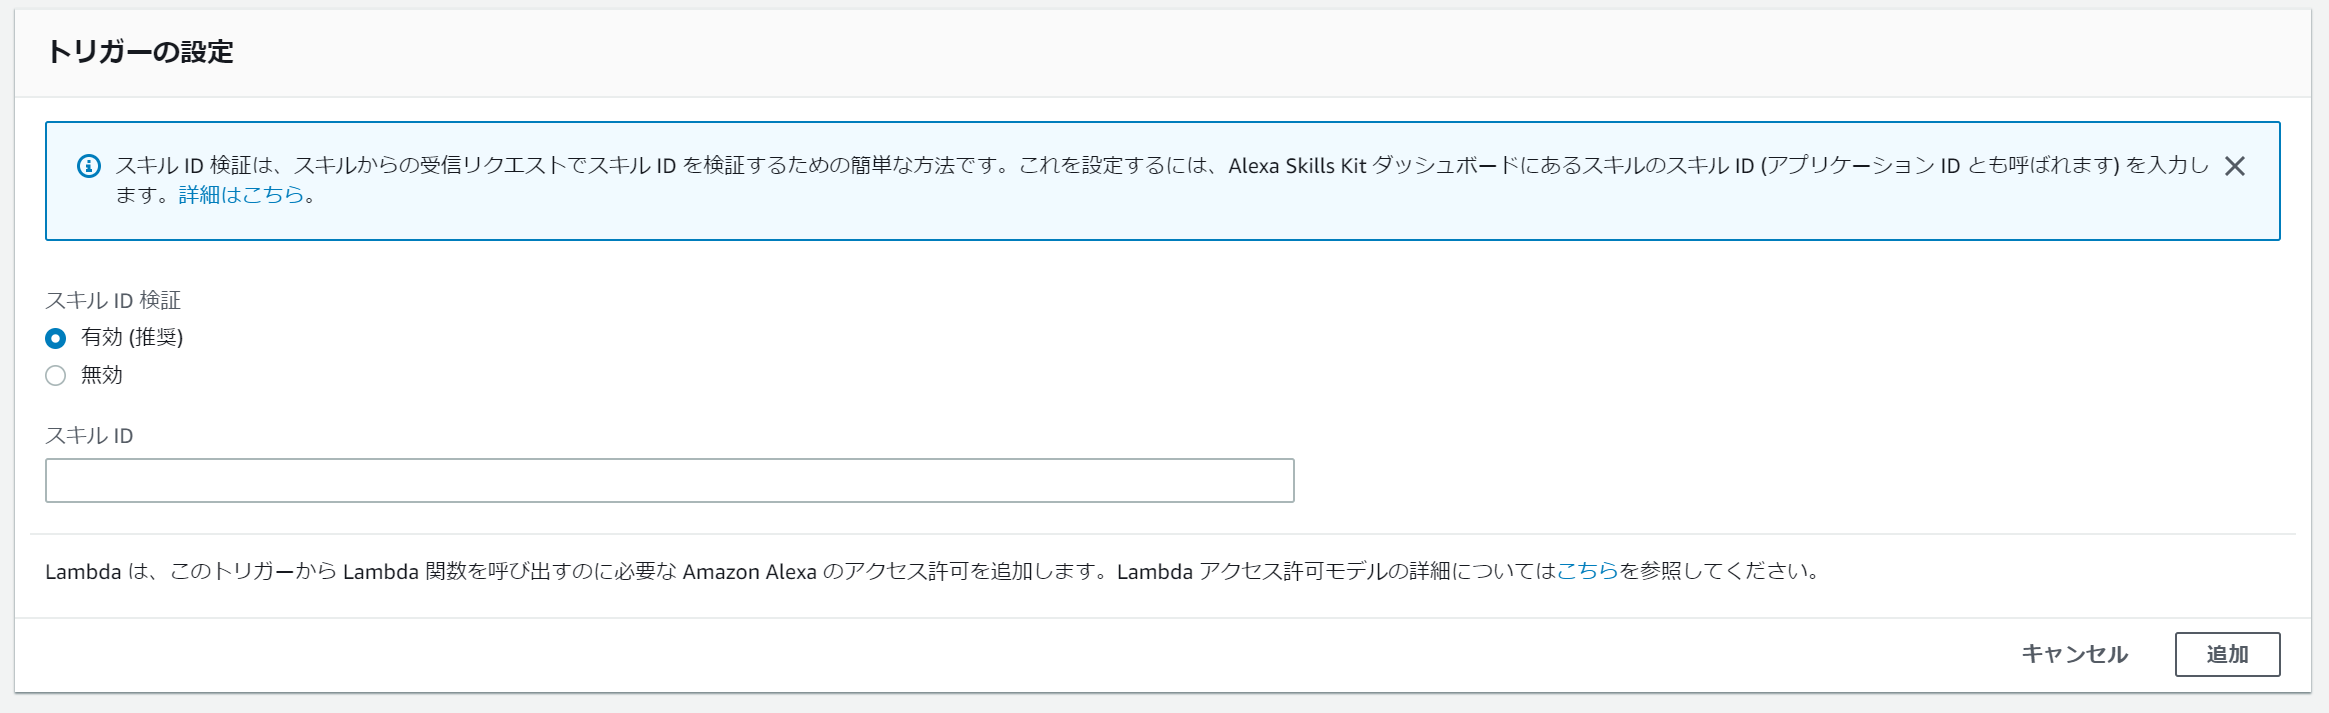The width and height of the screenshot is (2329, 713).
Task: Select the 無効 radio button
Action: pos(56,376)
